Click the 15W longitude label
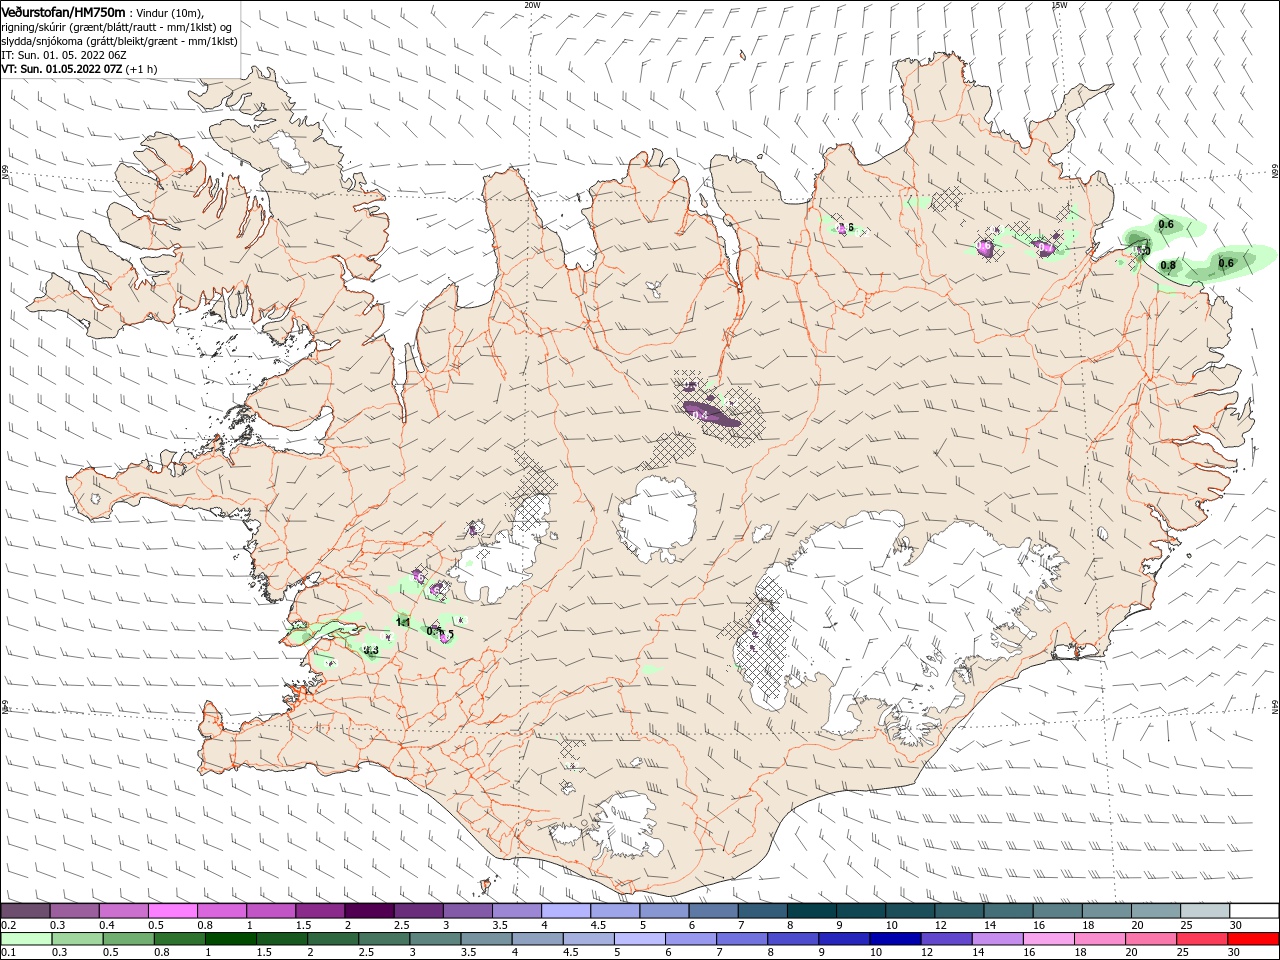This screenshot has width=1280, height=960. point(1059,4)
